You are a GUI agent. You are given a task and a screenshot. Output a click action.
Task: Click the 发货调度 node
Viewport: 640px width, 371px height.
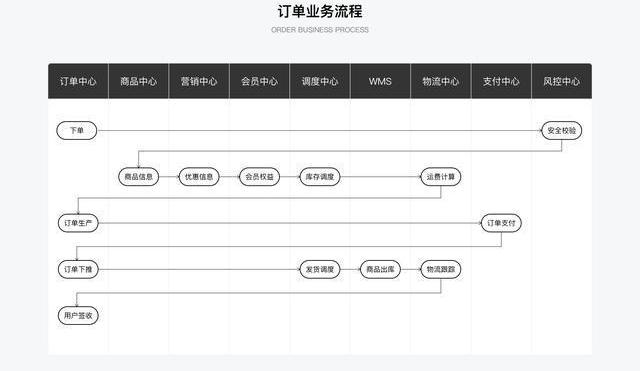click(x=320, y=269)
